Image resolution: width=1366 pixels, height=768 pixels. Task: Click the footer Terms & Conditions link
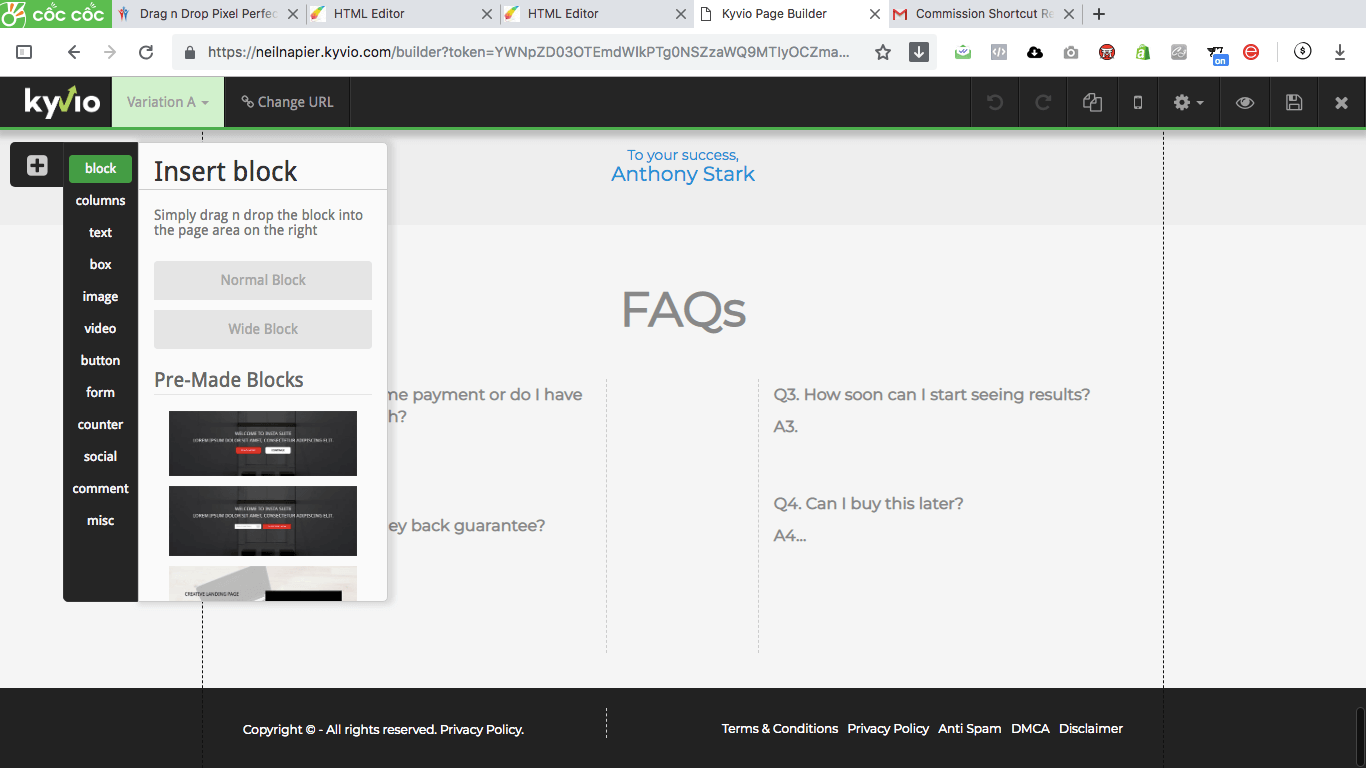tap(780, 728)
